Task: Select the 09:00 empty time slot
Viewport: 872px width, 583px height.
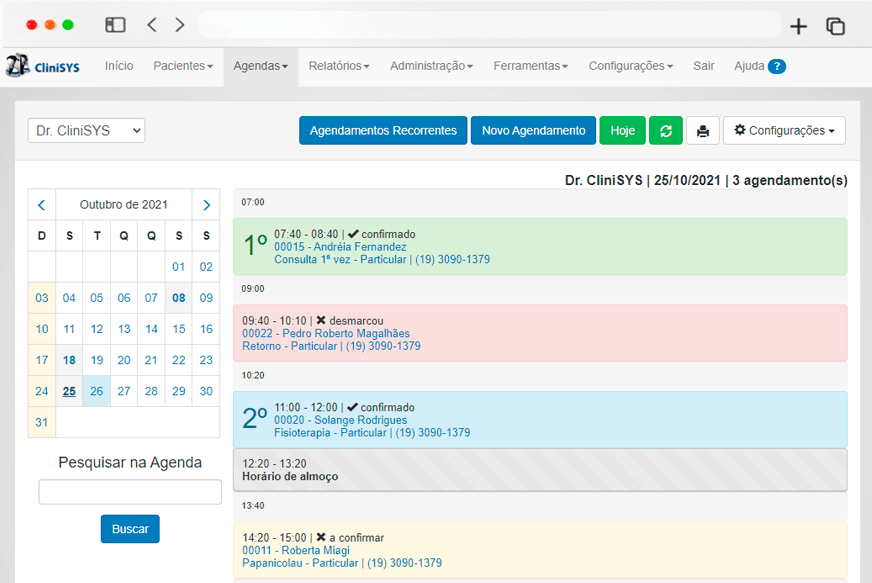Action: [540, 289]
